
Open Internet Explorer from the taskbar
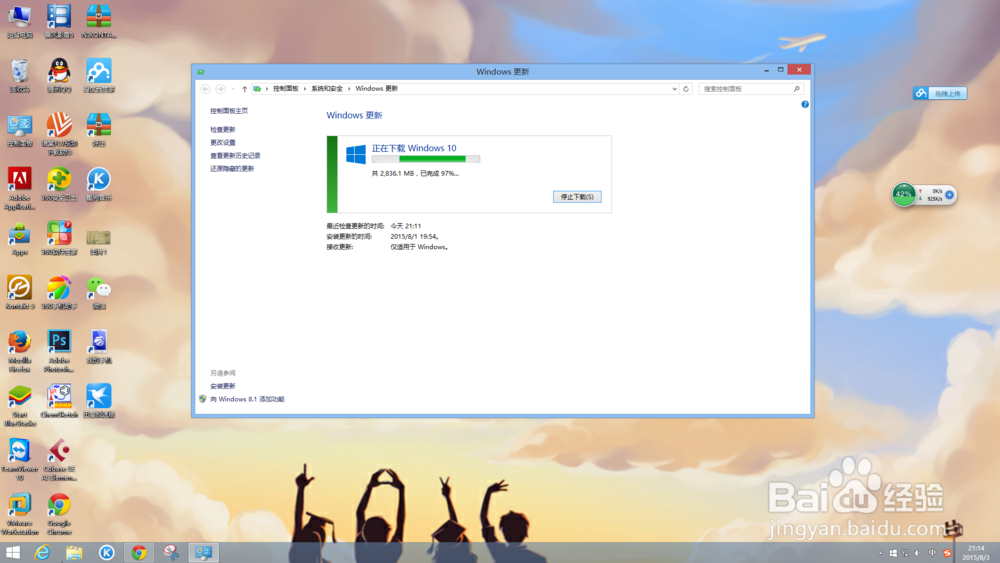coord(43,553)
